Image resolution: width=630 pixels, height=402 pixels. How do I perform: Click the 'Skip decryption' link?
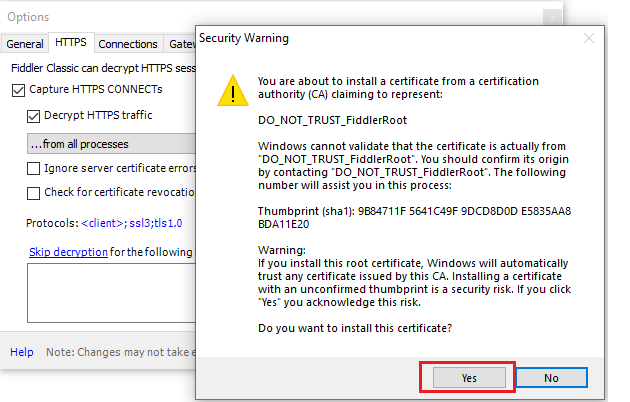(68, 252)
